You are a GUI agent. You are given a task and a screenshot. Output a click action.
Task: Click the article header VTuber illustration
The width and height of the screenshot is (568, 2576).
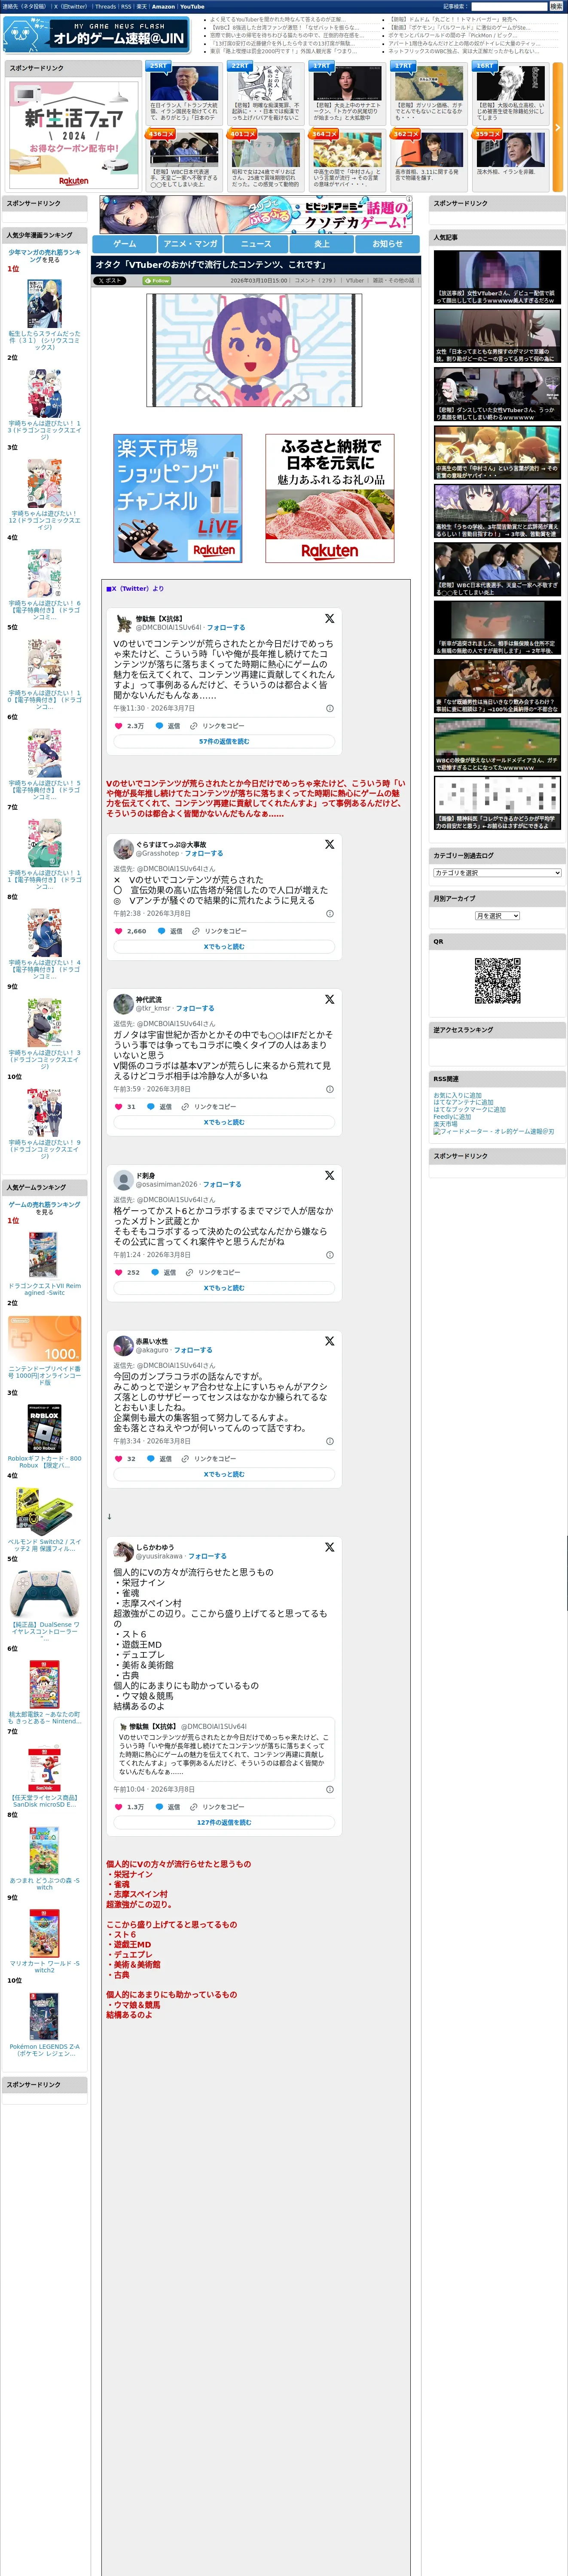pyautogui.click(x=254, y=350)
